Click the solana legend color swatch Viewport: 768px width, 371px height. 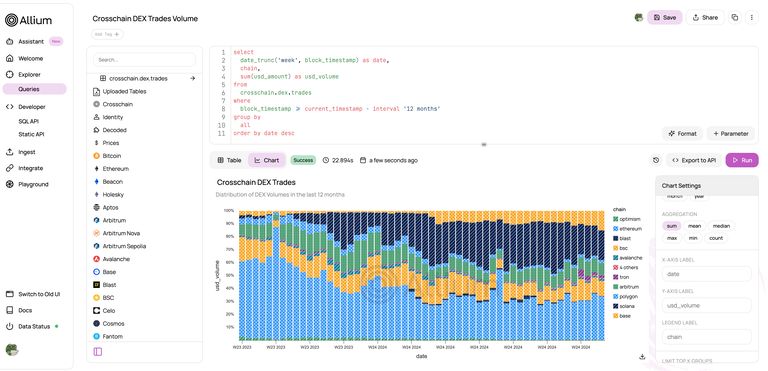click(x=616, y=306)
